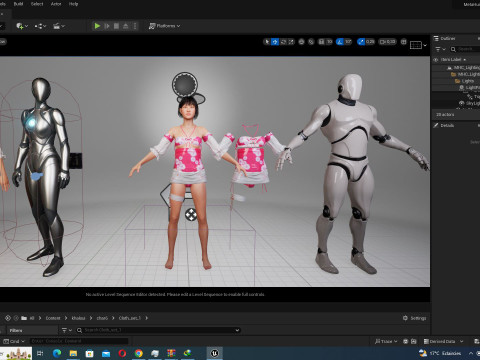Screen dimensions: 480x360
Task: Click the viewport layout four-pane icon
Action: (x=404, y=42)
